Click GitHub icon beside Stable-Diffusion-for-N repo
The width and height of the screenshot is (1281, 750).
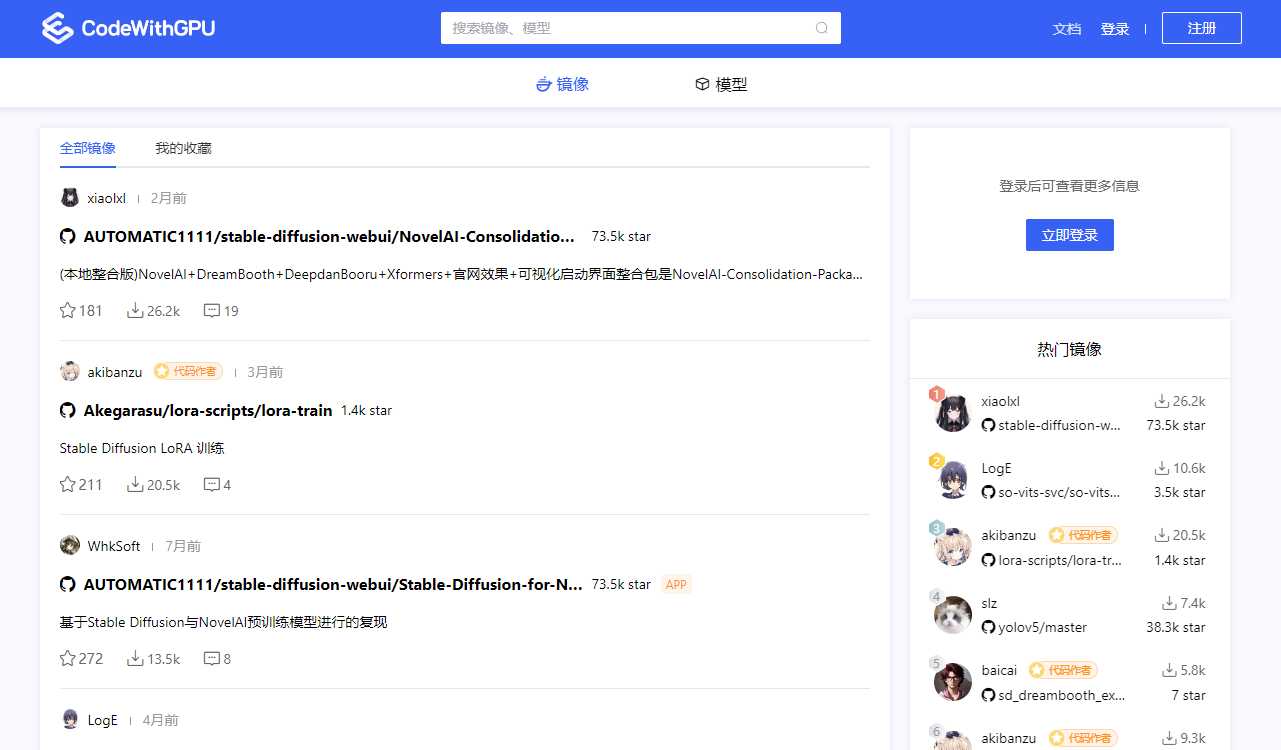pyautogui.click(x=68, y=585)
